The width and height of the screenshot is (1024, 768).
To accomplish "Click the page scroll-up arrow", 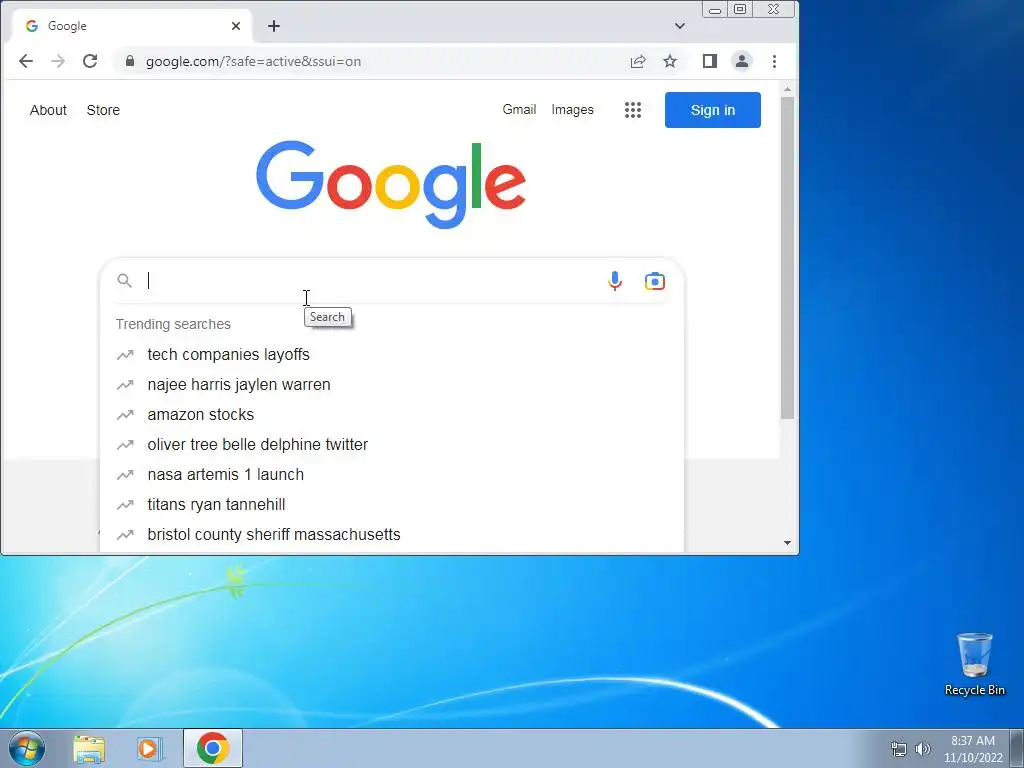I will [788, 89].
